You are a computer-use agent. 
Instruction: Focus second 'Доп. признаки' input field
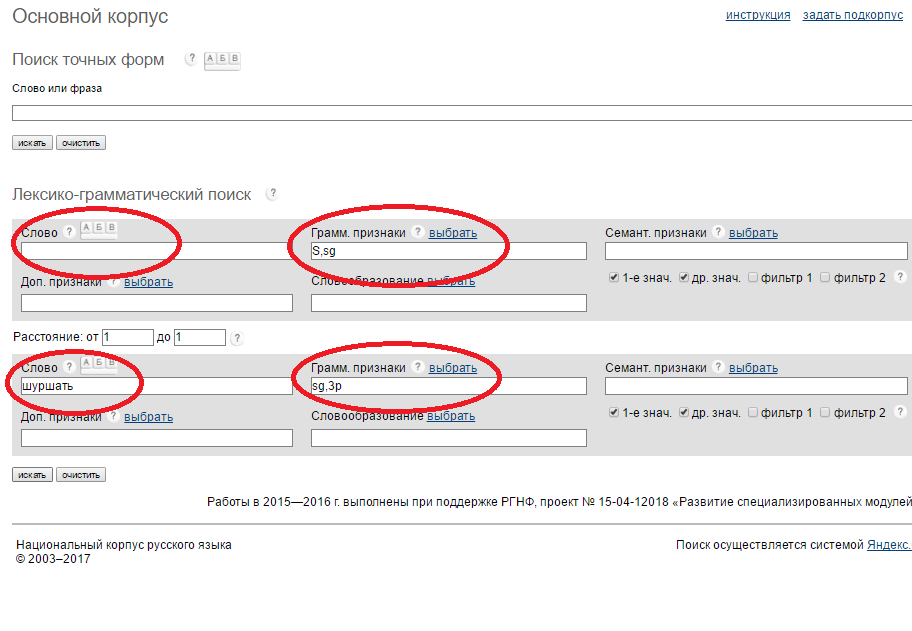click(156, 438)
